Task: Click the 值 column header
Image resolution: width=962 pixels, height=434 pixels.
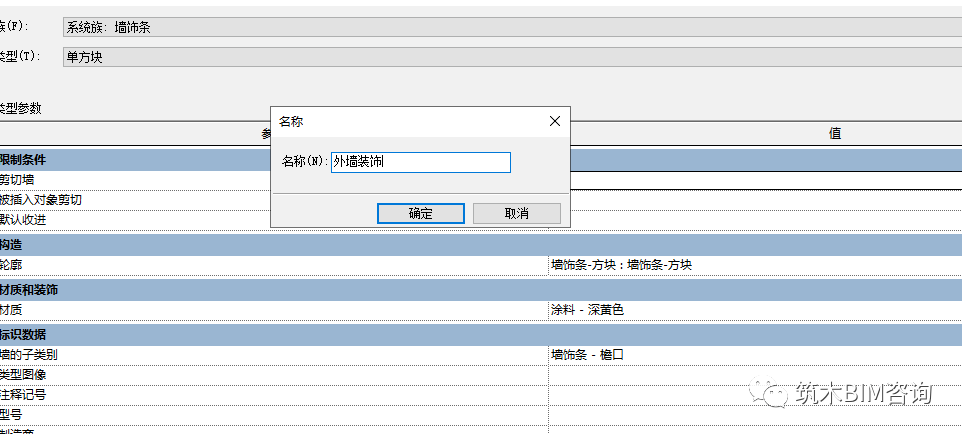Action: click(x=833, y=133)
